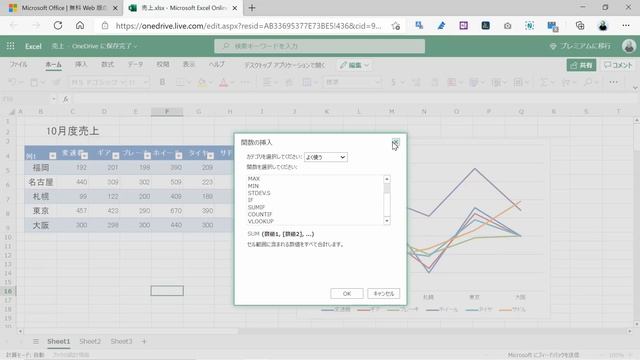Image resolution: width=640 pixels, height=360 pixels.
Task: Collapse the ribbon with the chevron
Action: pyautogui.click(x=635, y=88)
